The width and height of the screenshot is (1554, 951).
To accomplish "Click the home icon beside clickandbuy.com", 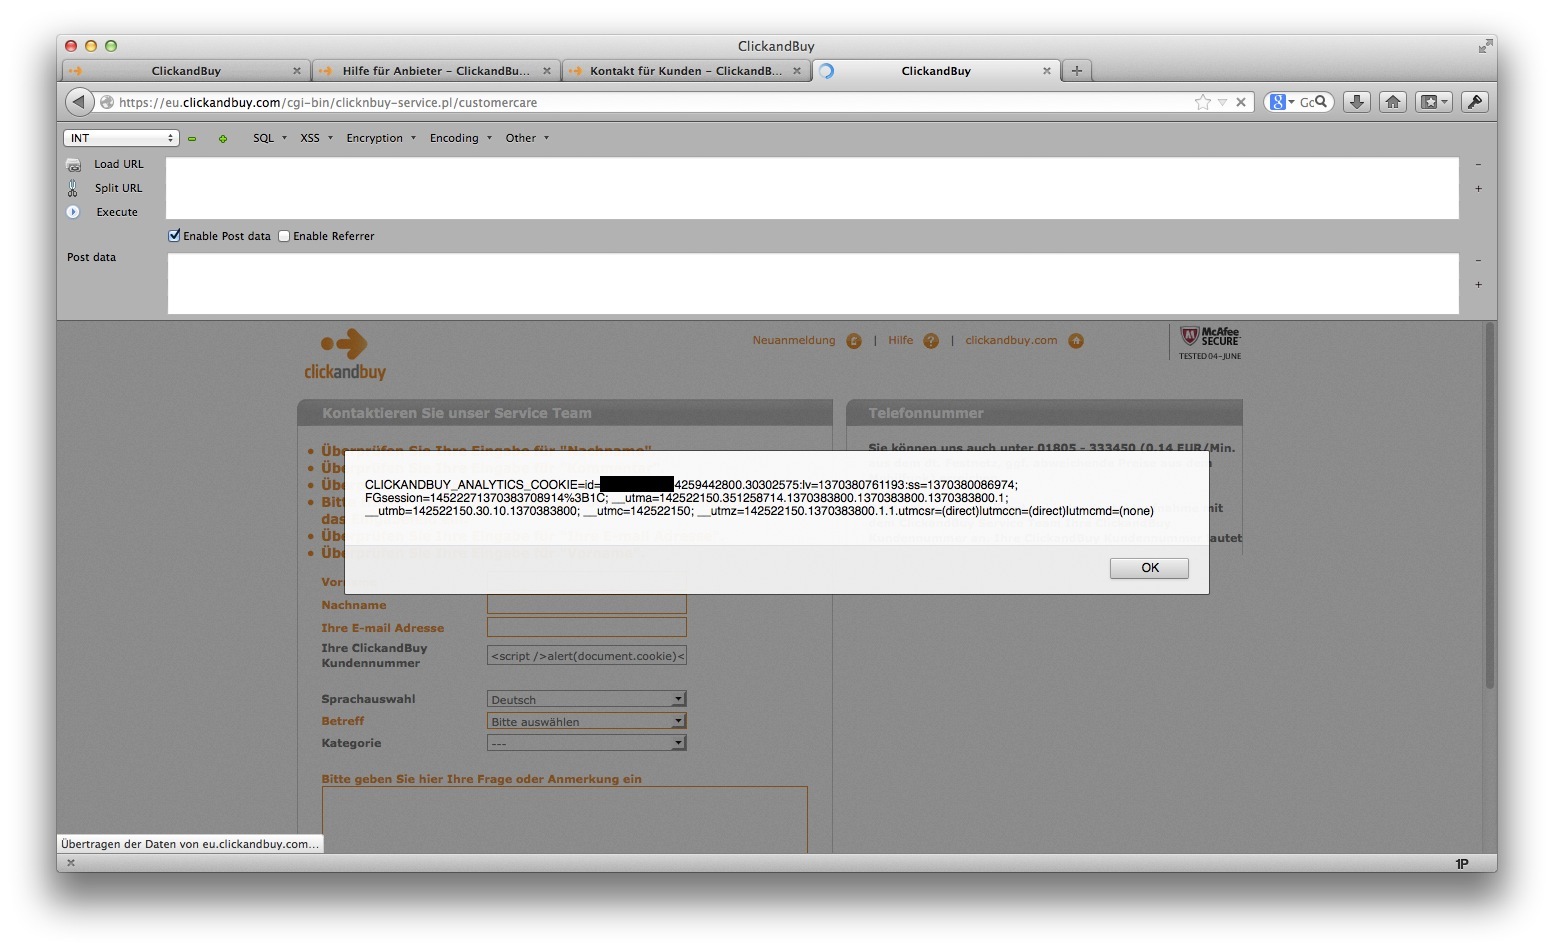I will (x=1076, y=341).
